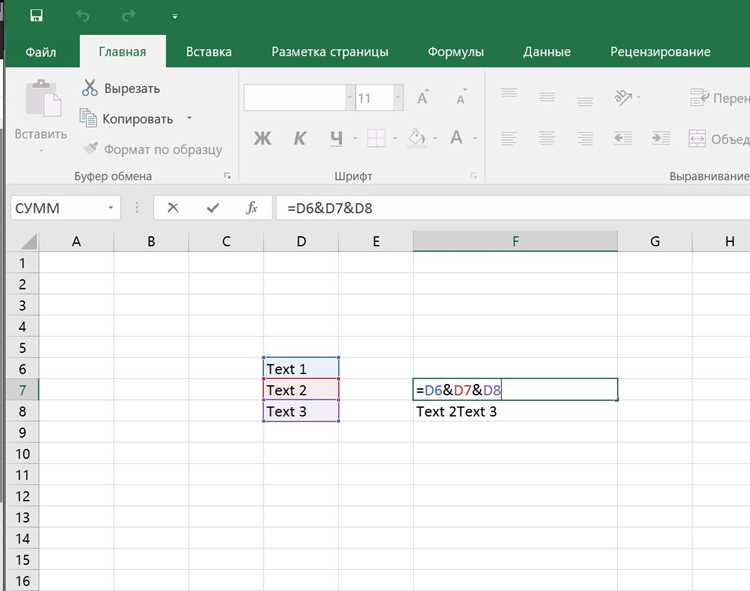Screen dimensions: 750x591
Task: Open the Рецензирование tab
Action: [660, 52]
